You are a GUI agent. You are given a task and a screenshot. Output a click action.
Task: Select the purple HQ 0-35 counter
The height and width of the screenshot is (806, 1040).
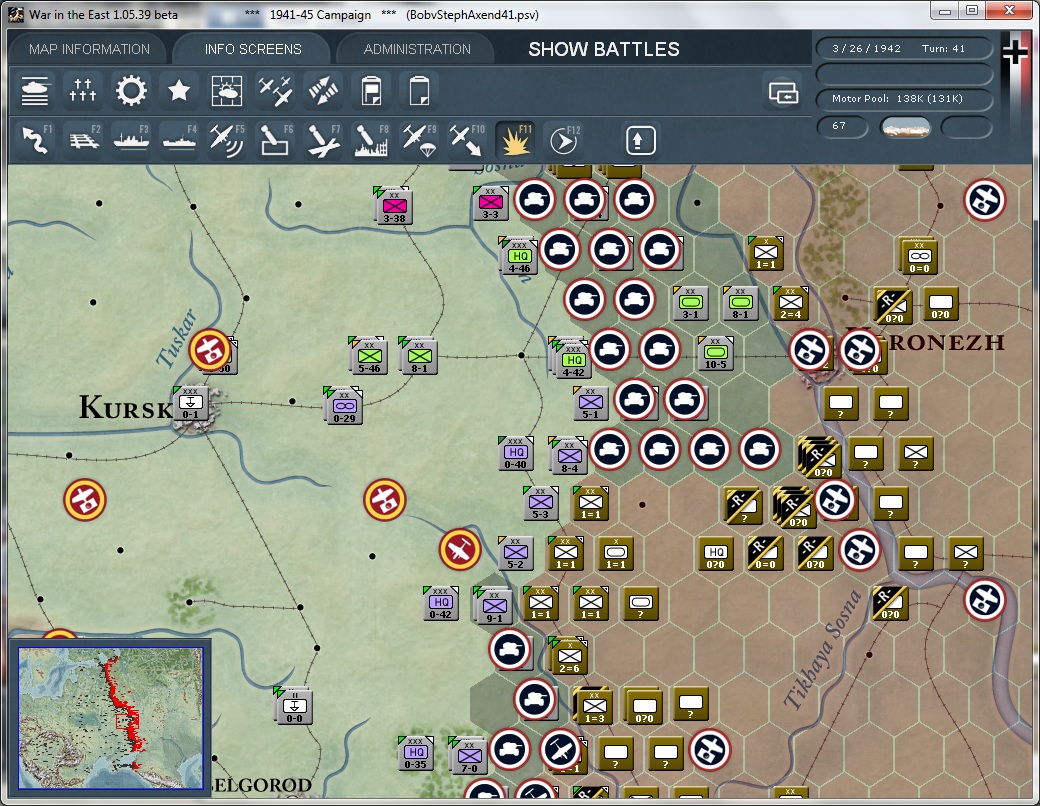pyautogui.click(x=415, y=752)
